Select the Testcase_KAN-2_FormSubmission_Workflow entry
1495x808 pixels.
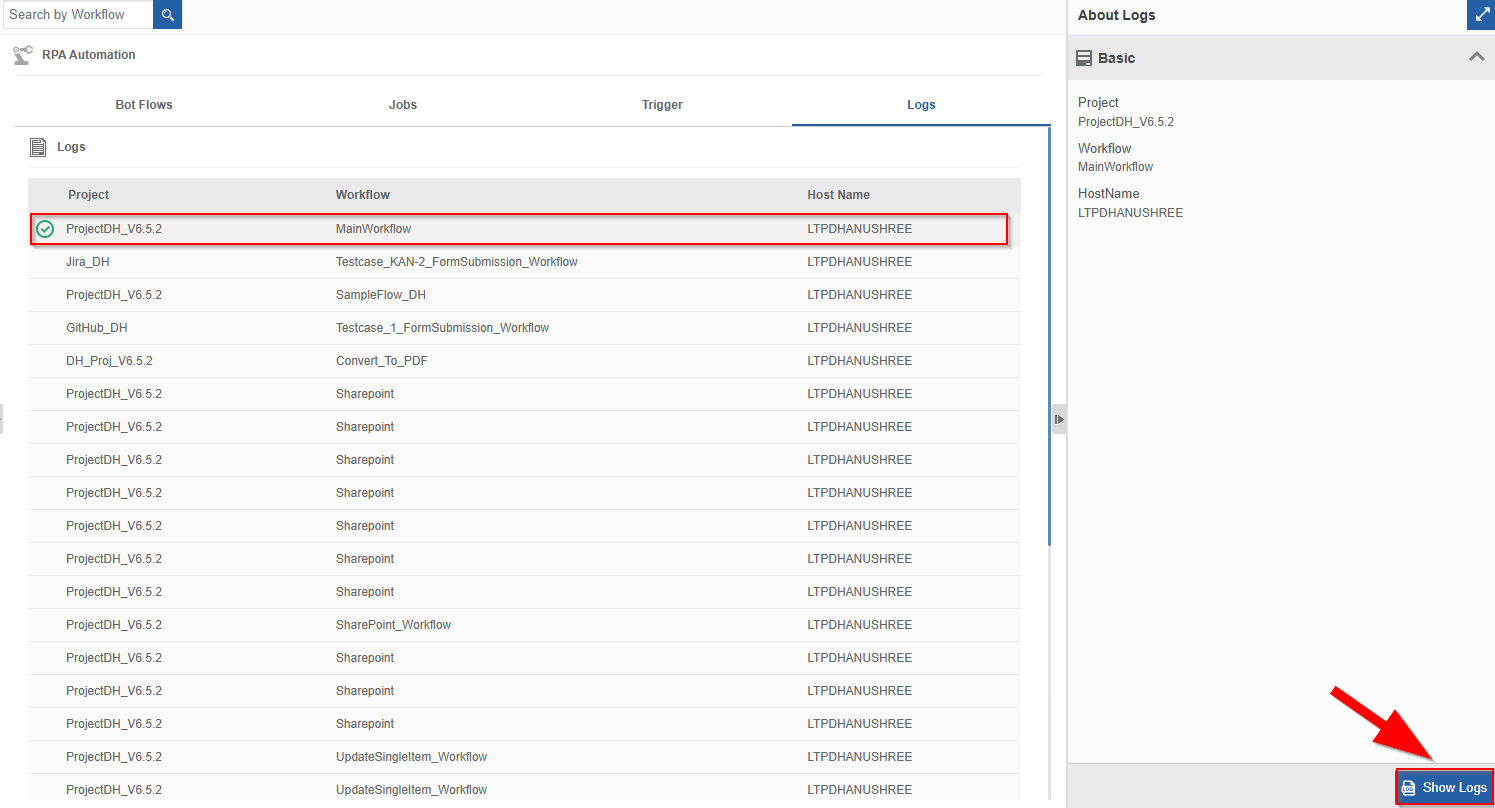point(457,262)
